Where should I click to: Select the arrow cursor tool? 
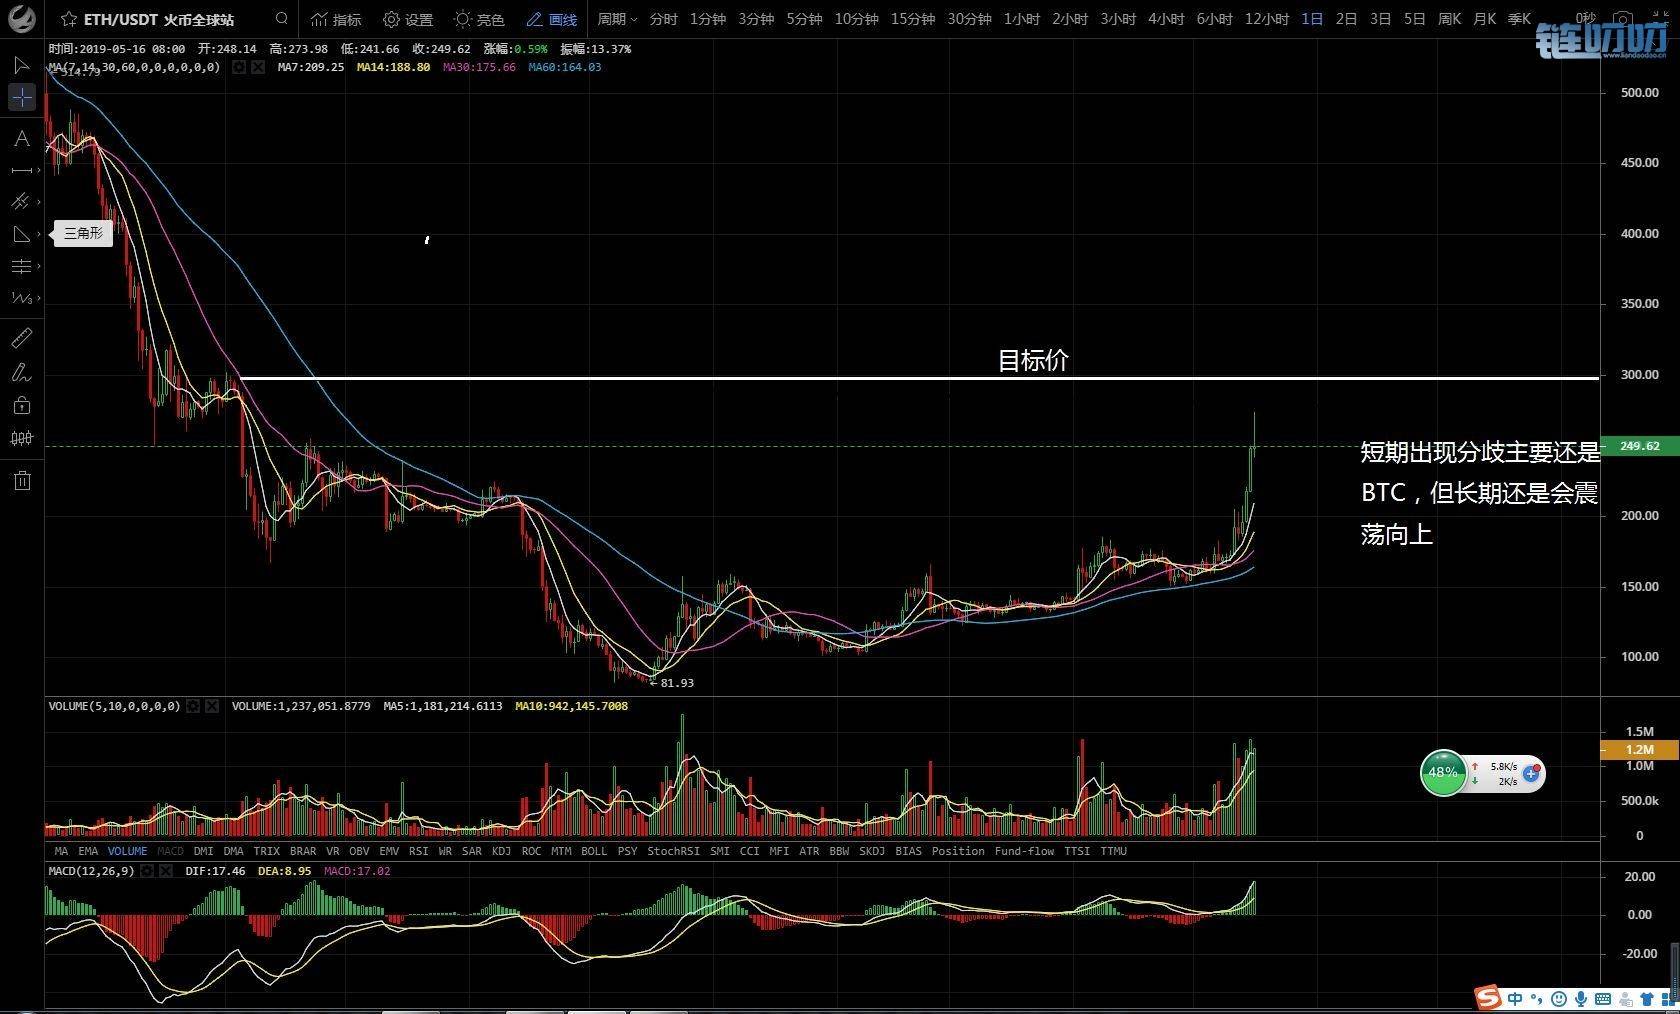tap(21, 66)
